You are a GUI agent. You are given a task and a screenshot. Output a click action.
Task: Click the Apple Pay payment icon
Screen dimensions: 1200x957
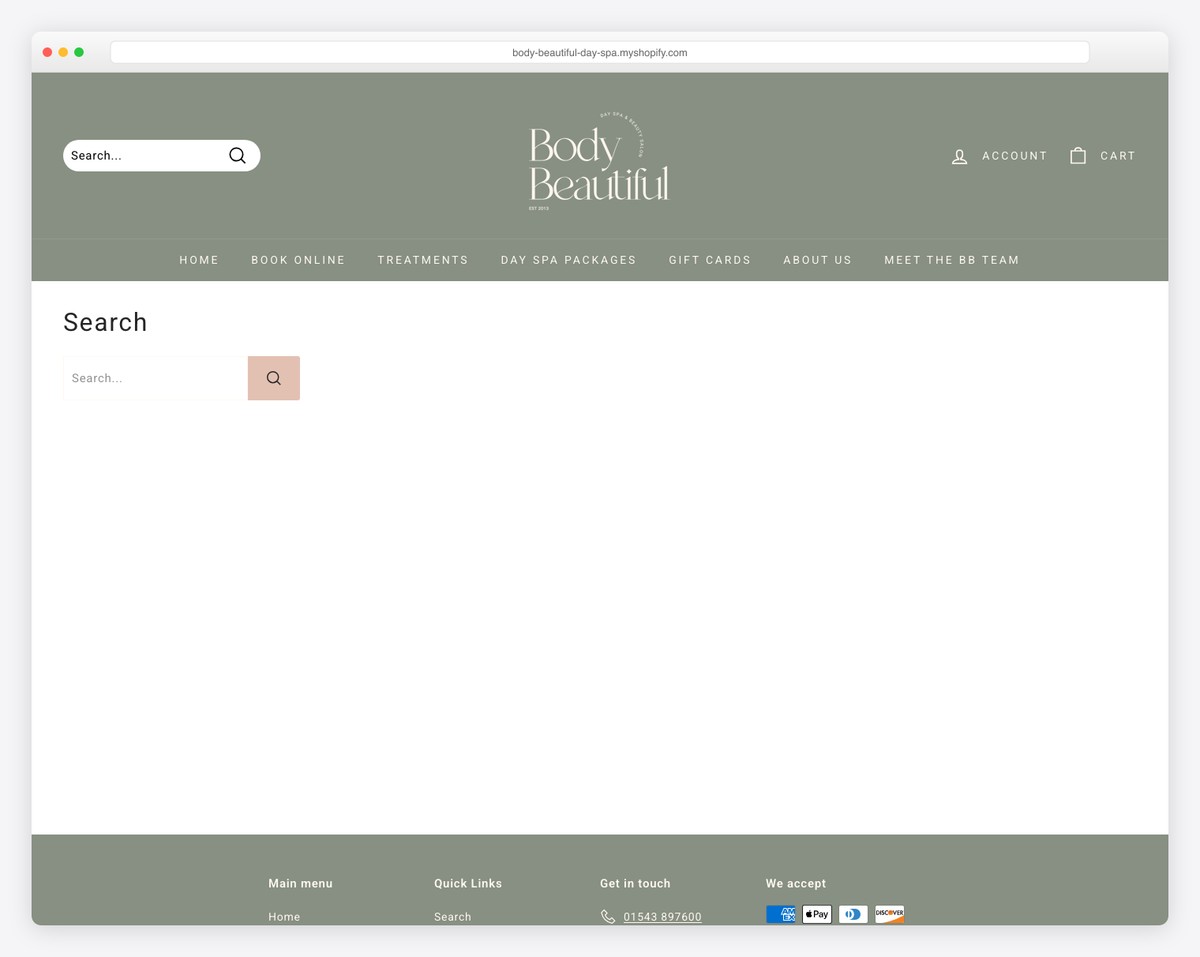pyautogui.click(x=816, y=913)
